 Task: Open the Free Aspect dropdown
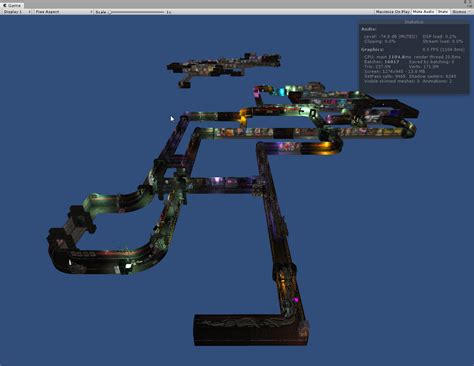63,12
